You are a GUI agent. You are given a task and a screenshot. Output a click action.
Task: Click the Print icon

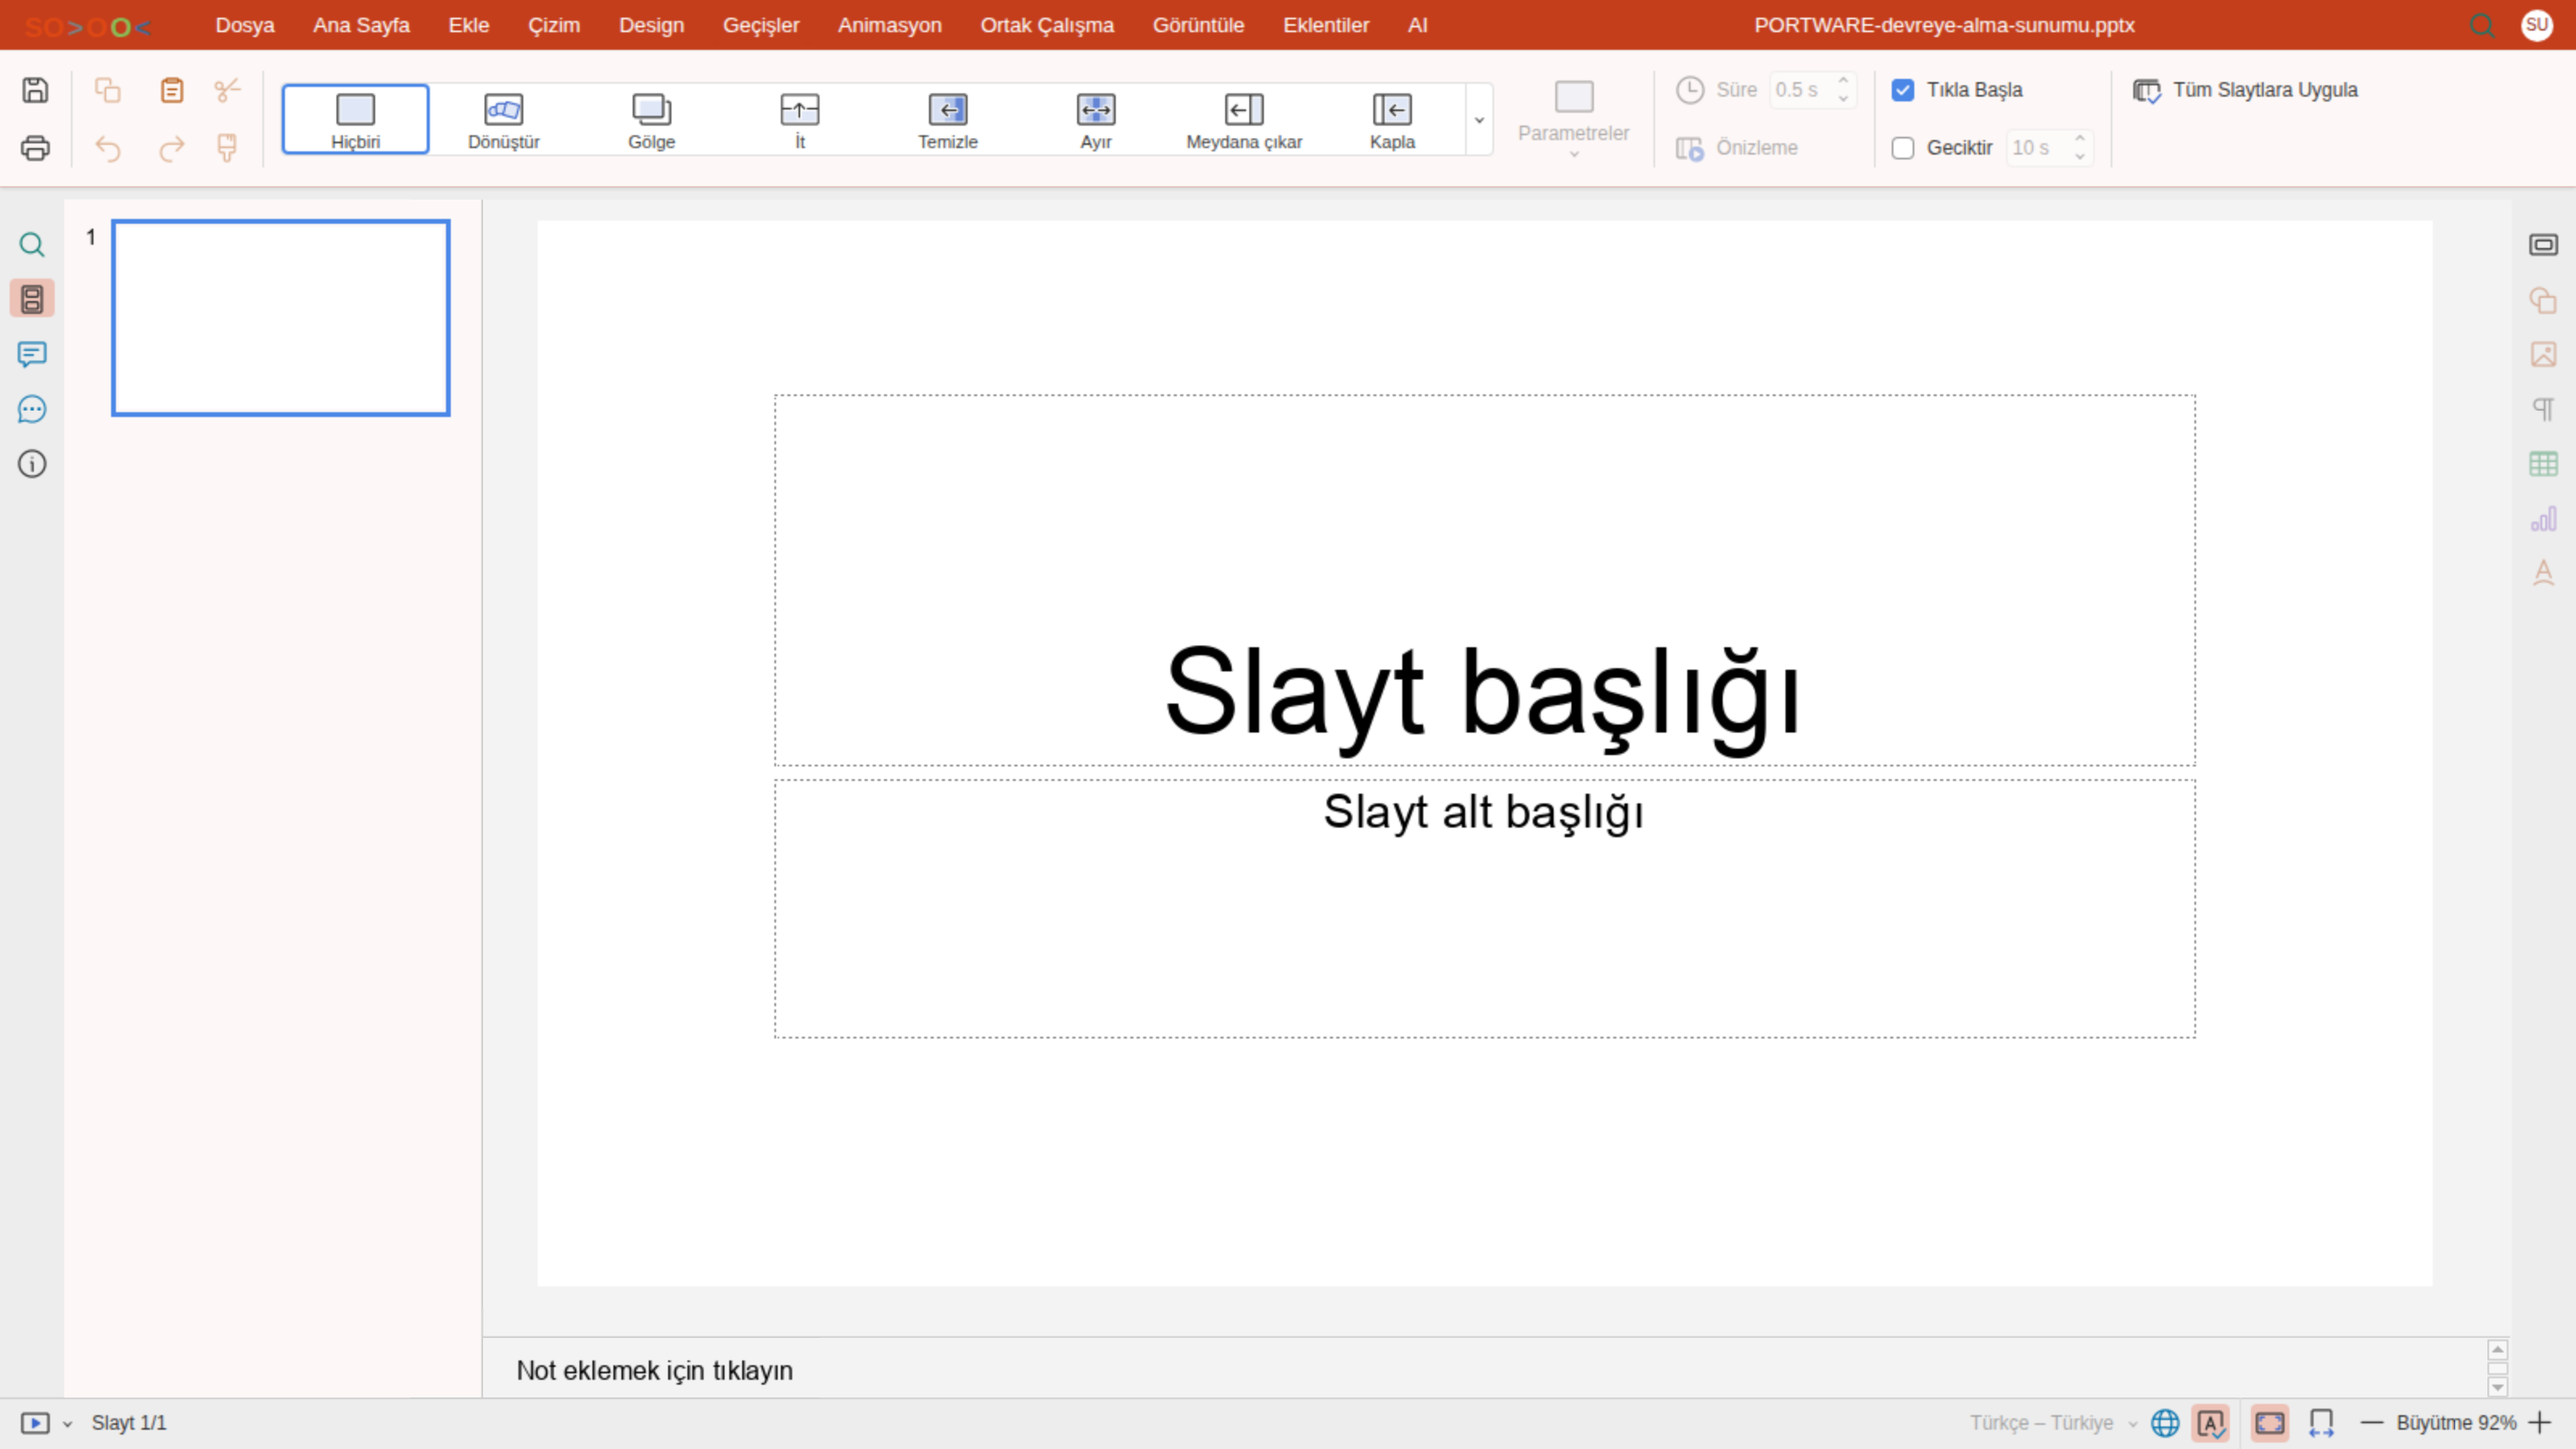point(35,148)
